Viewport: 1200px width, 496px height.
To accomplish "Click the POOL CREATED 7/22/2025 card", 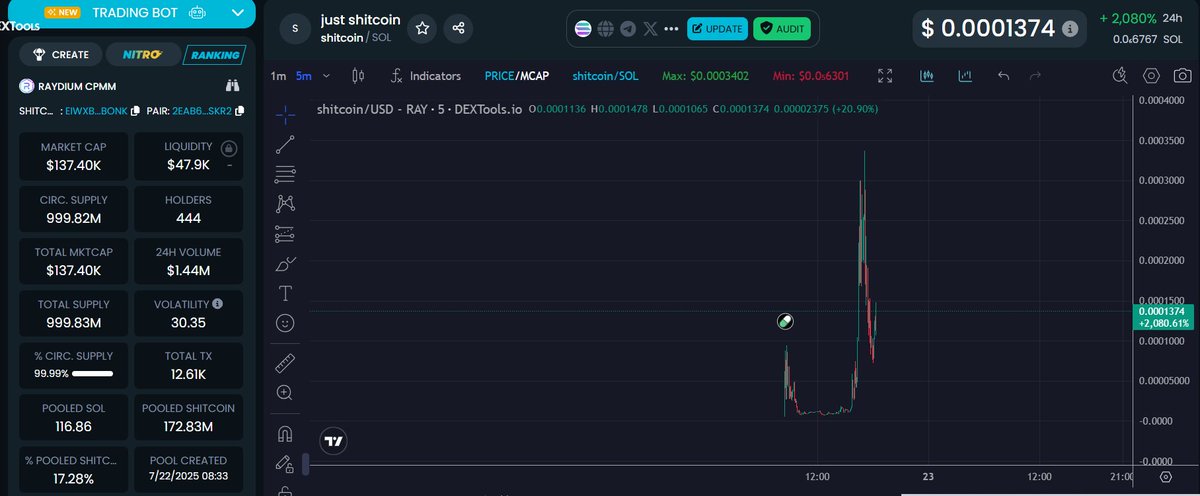I will 188,469.
